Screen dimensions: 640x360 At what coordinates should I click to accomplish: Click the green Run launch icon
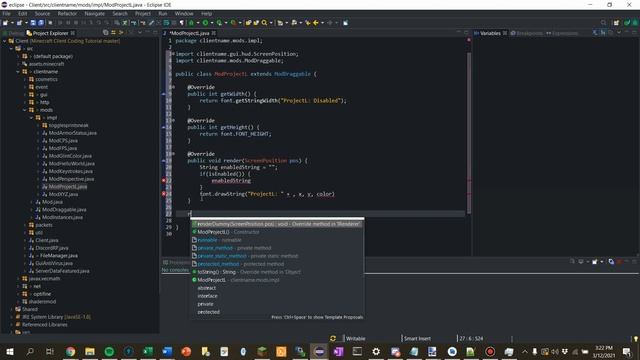[206, 23]
